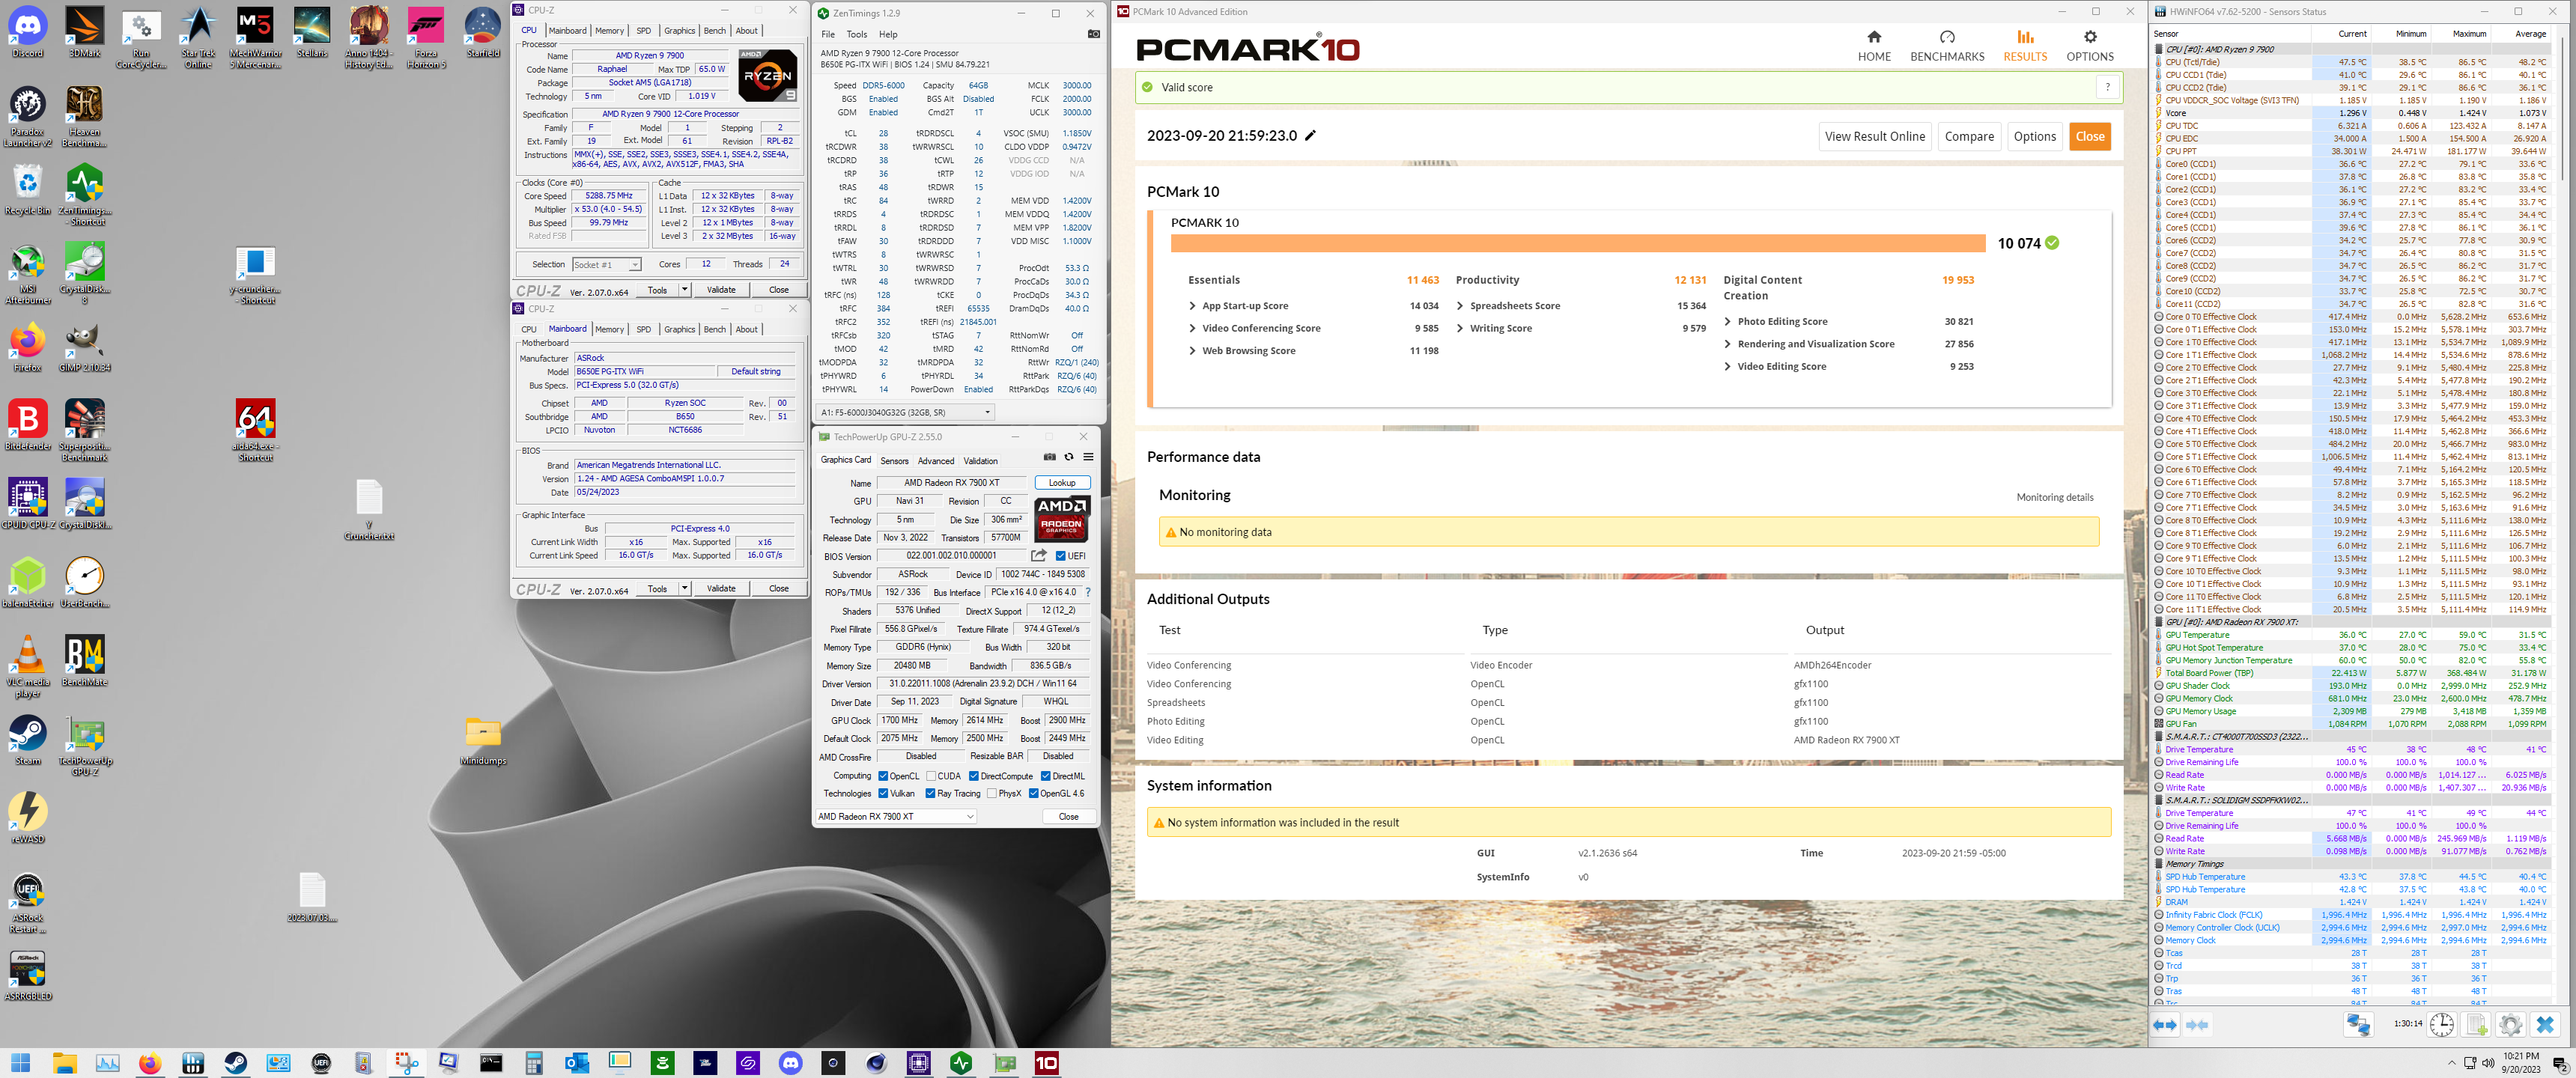Toggle the UEFI checkbox in GPU-Z

(x=1061, y=556)
